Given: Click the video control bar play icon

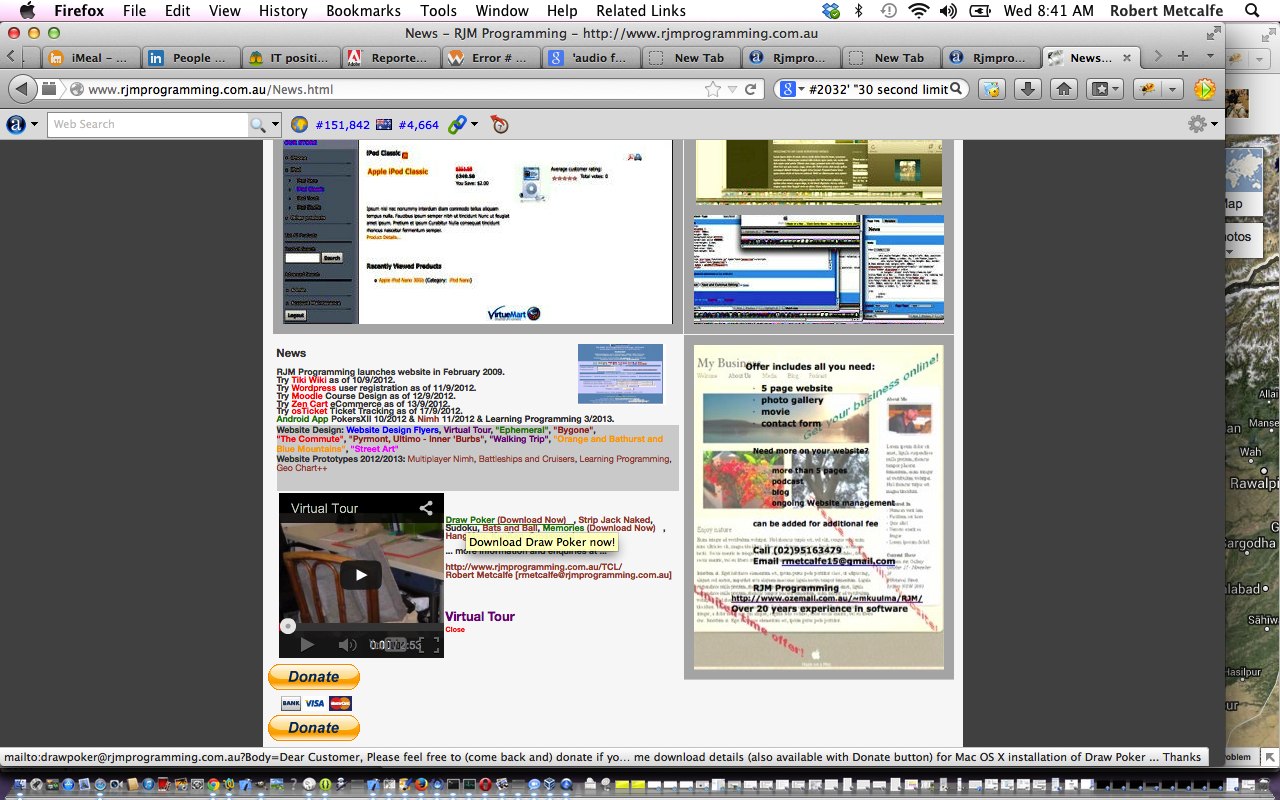Looking at the screenshot, I should click(307, 645).
